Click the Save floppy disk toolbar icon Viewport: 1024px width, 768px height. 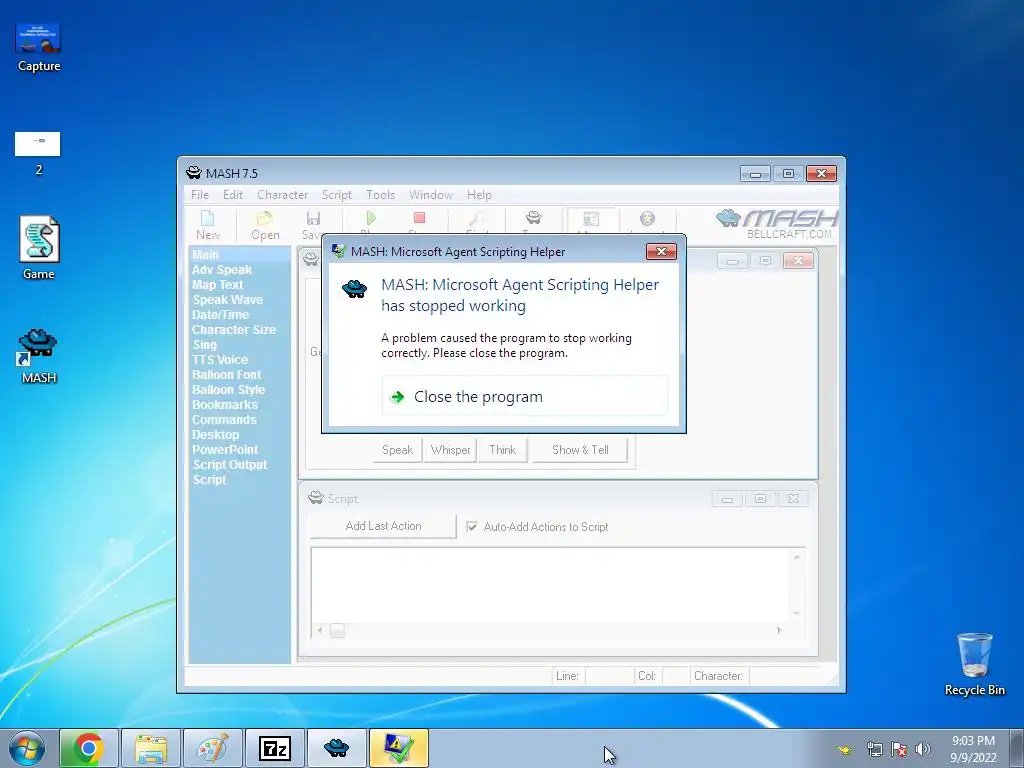pos(313,225)
